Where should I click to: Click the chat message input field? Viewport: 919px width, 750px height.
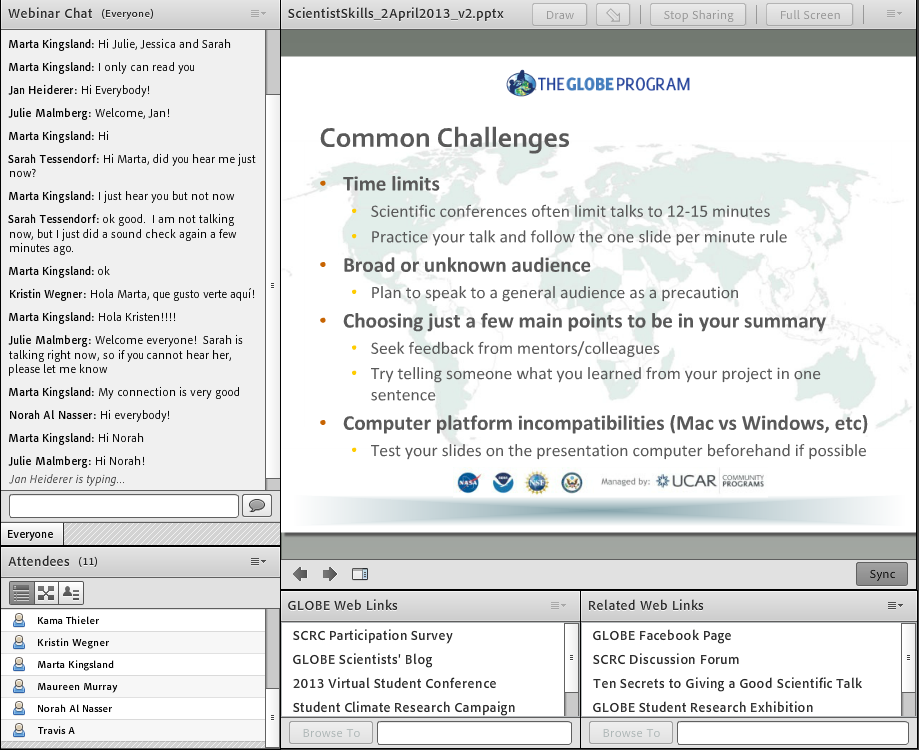coord(124,506)
